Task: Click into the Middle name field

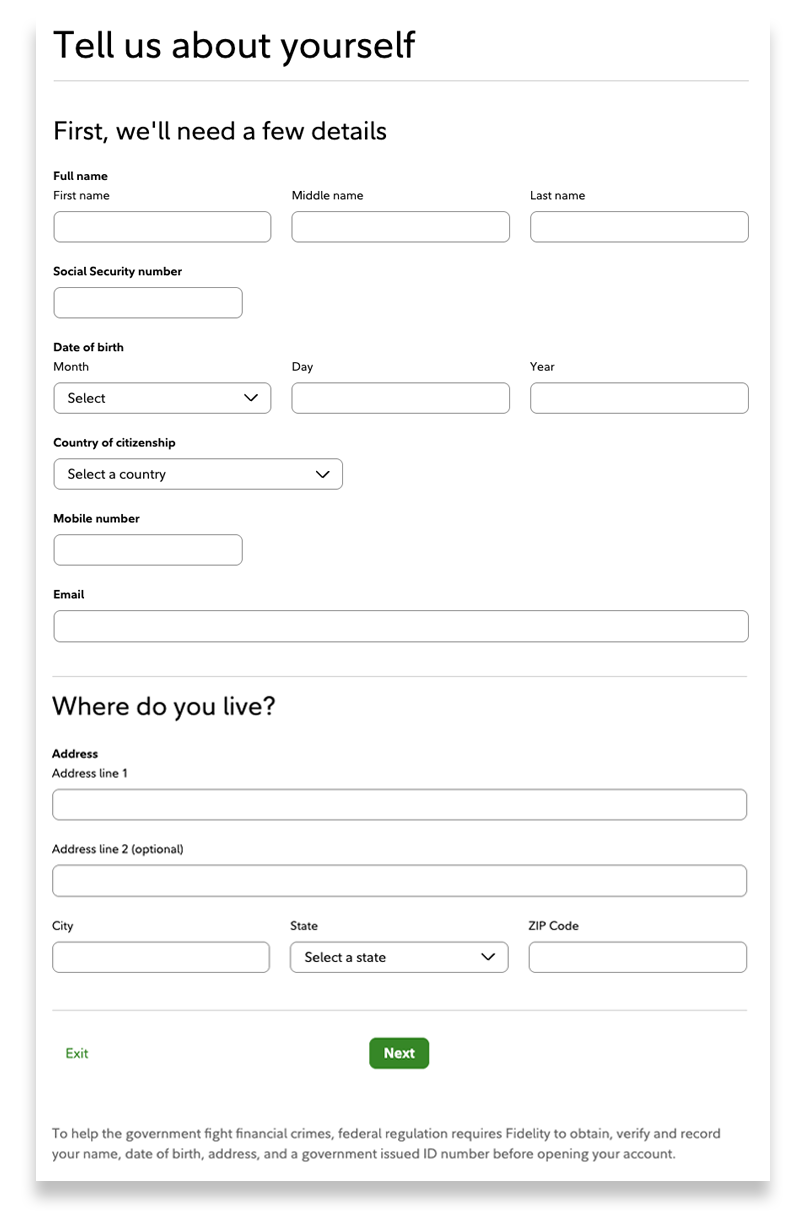Action: [400, 227]
